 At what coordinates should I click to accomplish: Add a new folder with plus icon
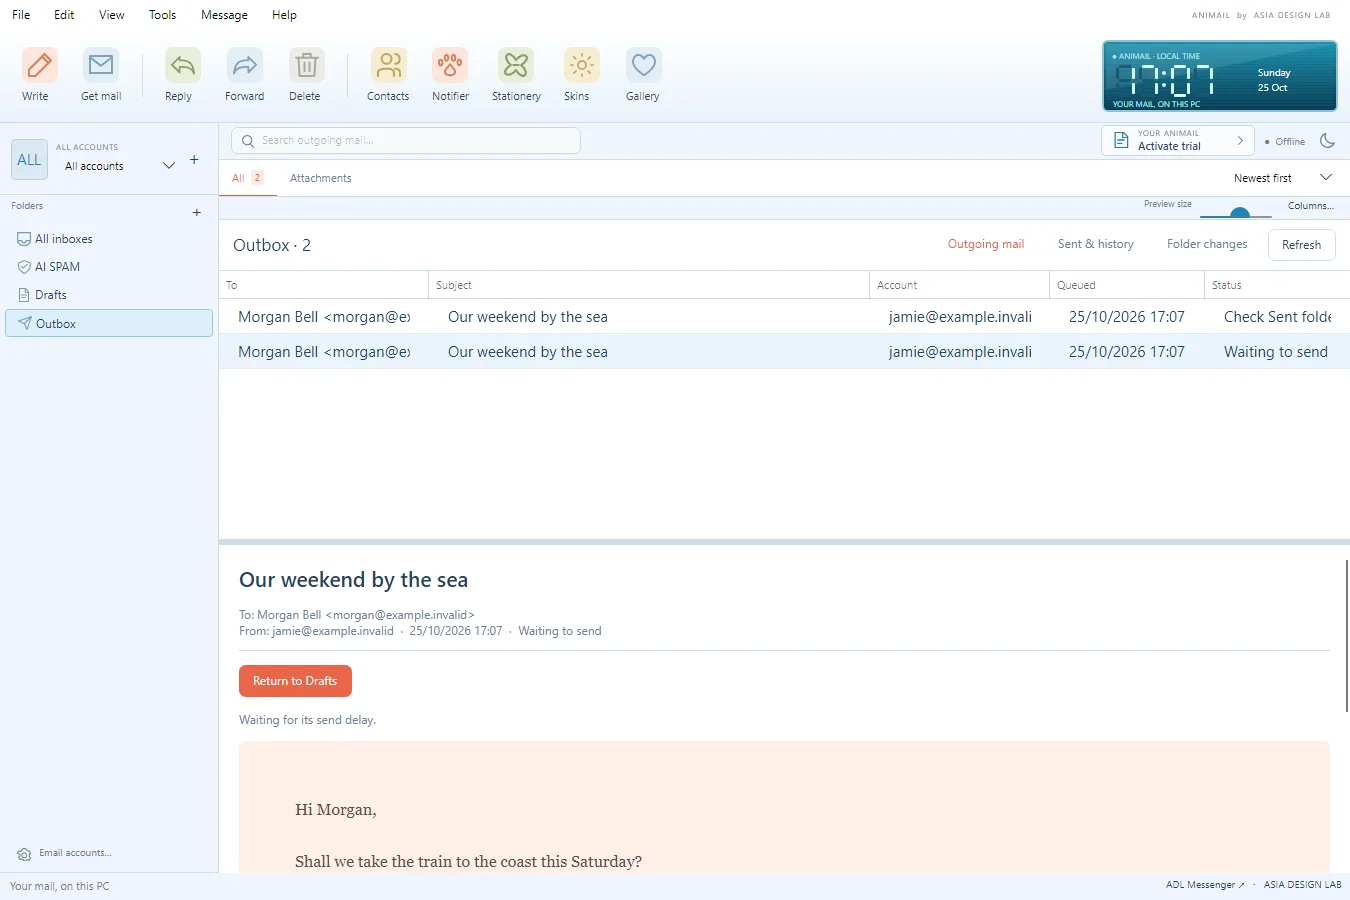pyautogui.click(x=197, y=212)
